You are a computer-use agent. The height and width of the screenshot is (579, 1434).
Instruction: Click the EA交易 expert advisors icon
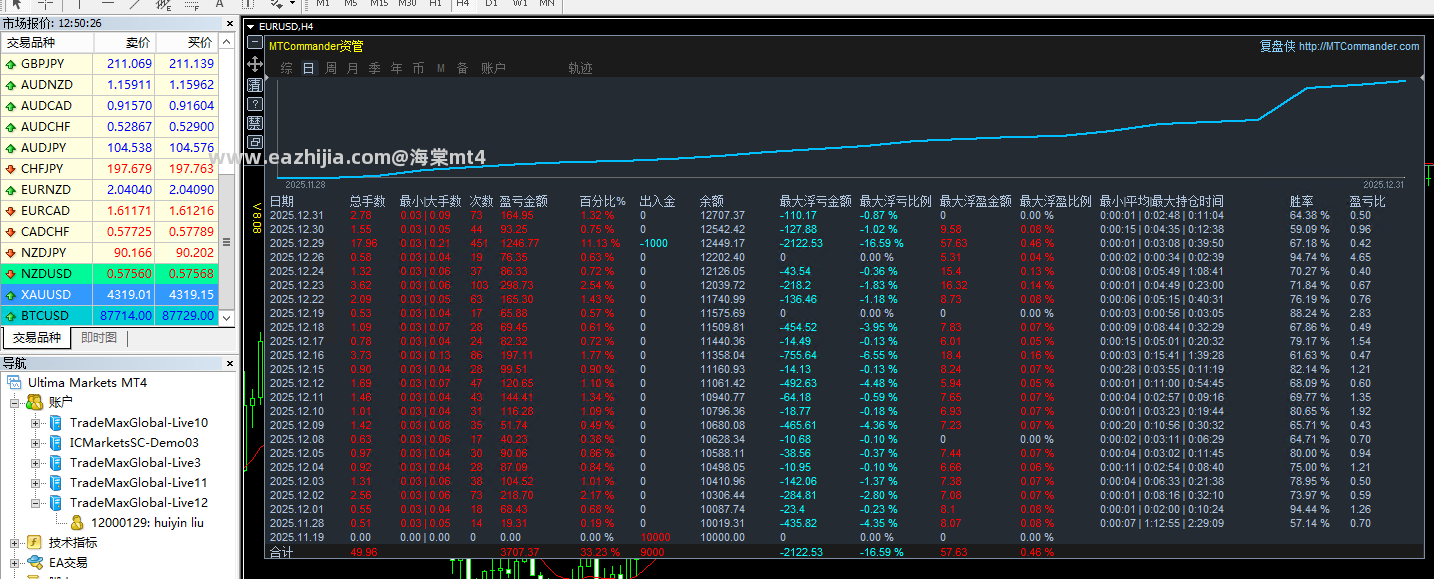click(35, 562)
